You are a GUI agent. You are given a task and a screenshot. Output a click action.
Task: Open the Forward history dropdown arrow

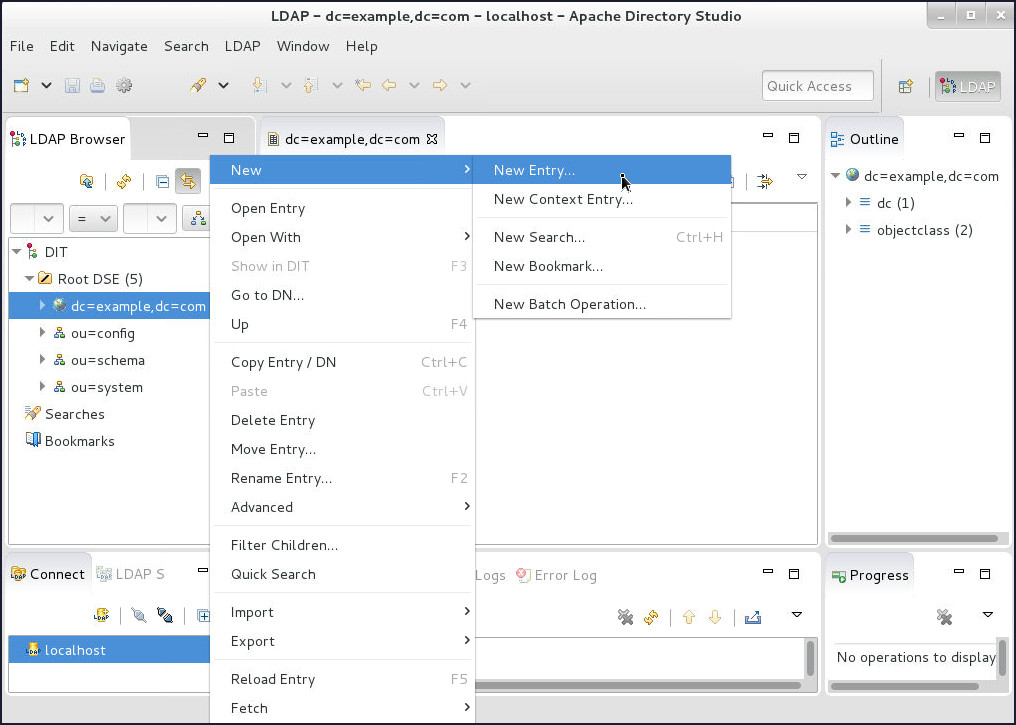465,86
